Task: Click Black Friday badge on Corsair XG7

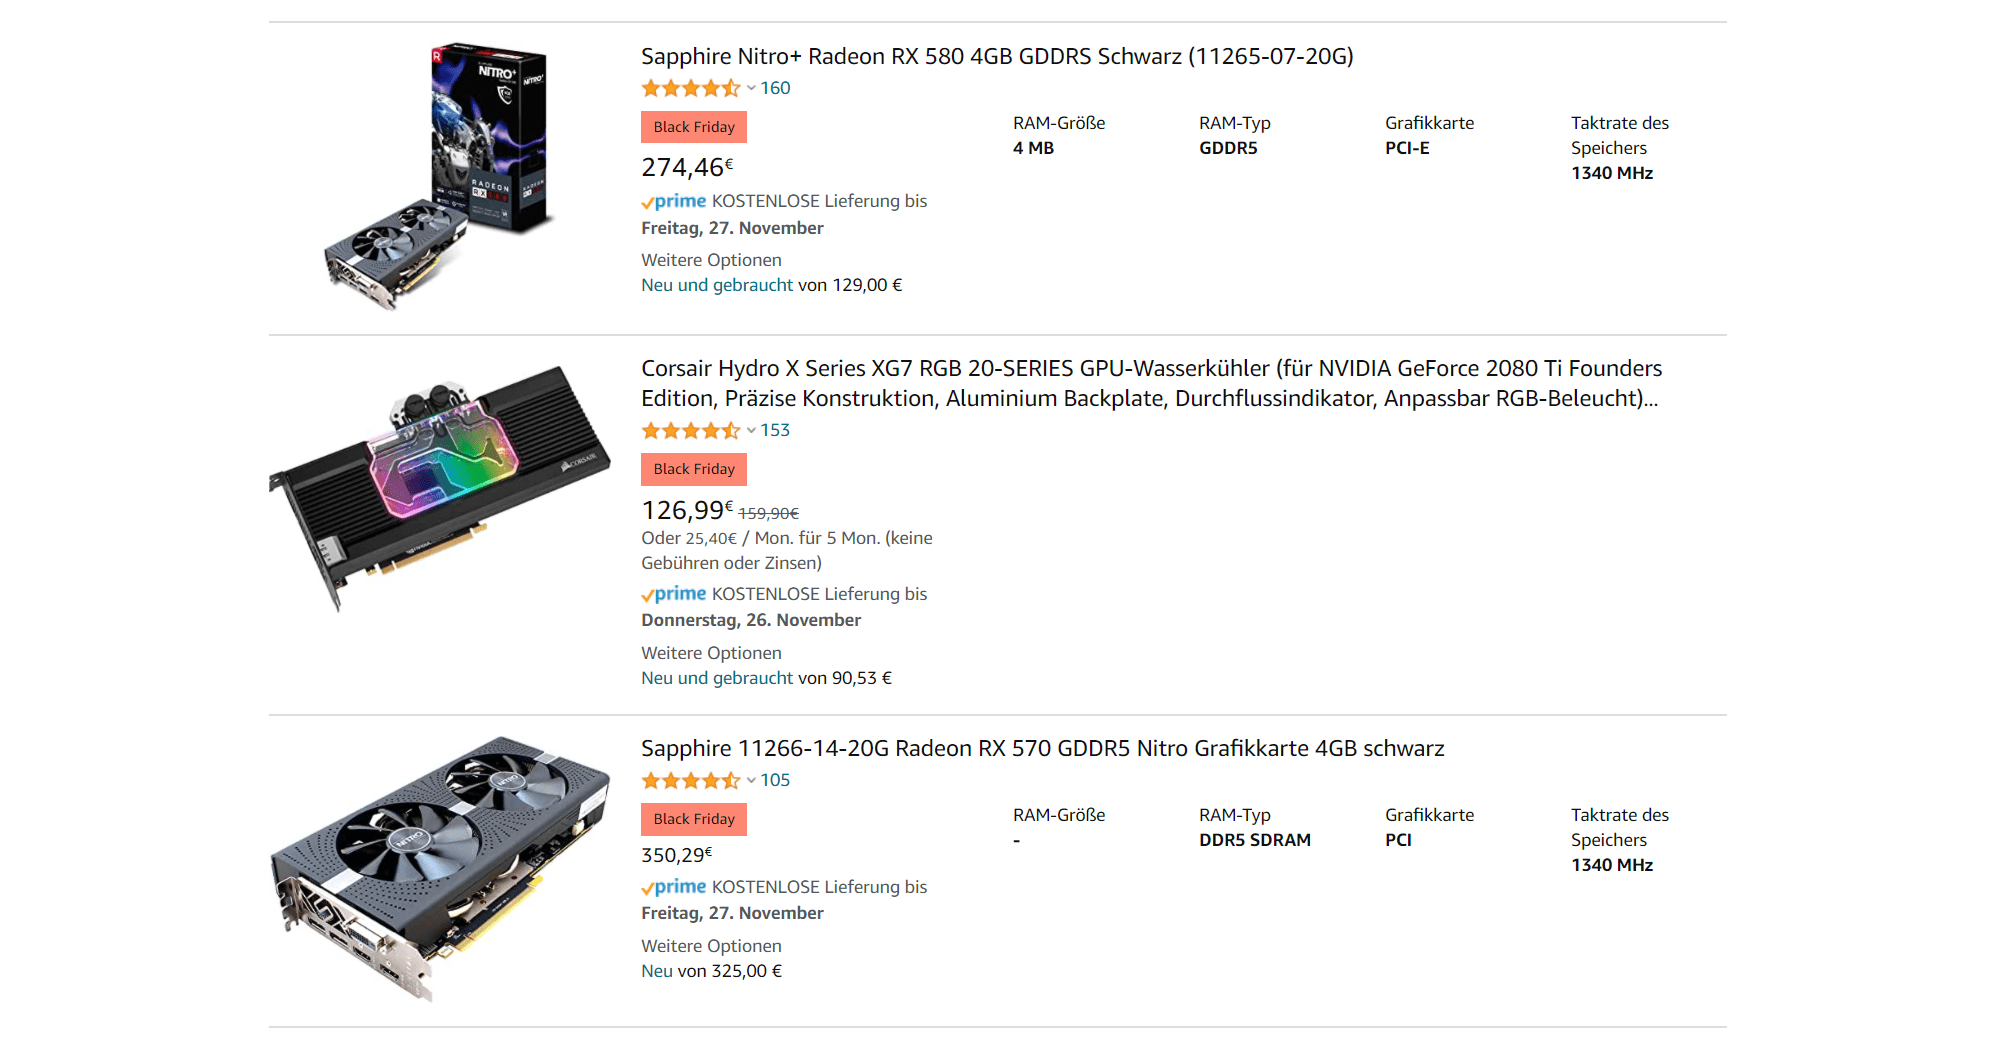Action: click(x=693, y=469)
